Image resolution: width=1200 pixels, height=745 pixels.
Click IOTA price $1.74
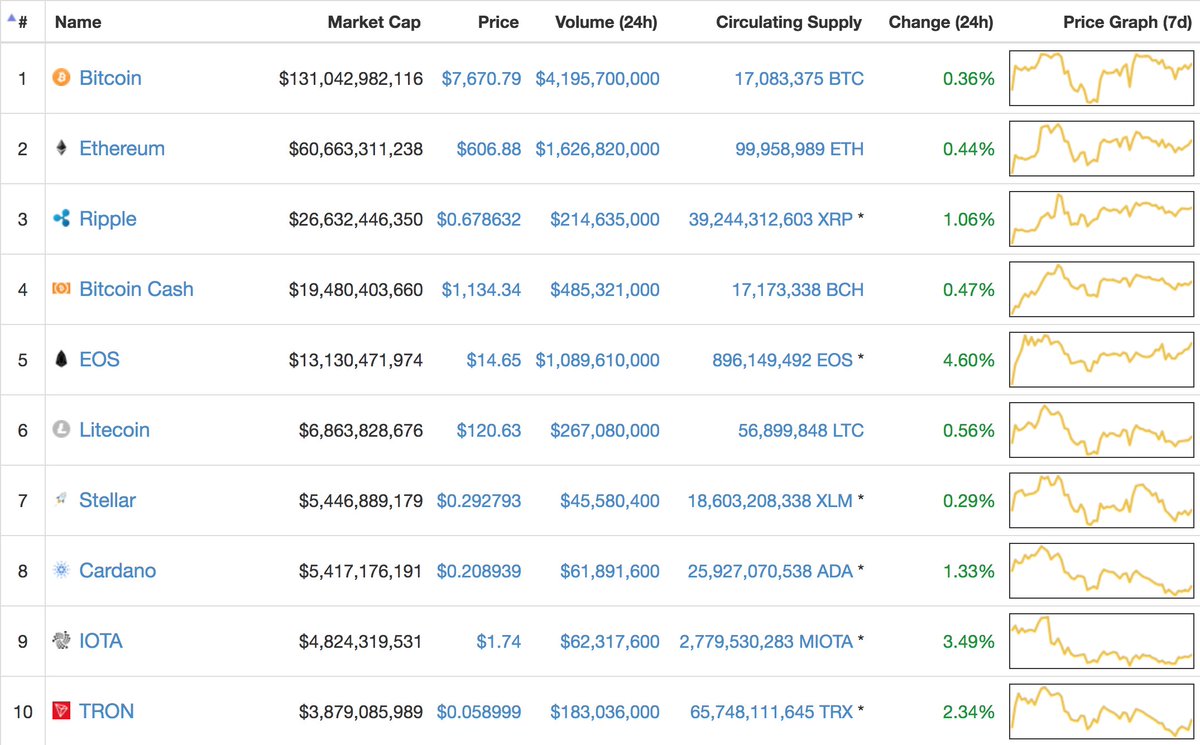tap(499, 641)
